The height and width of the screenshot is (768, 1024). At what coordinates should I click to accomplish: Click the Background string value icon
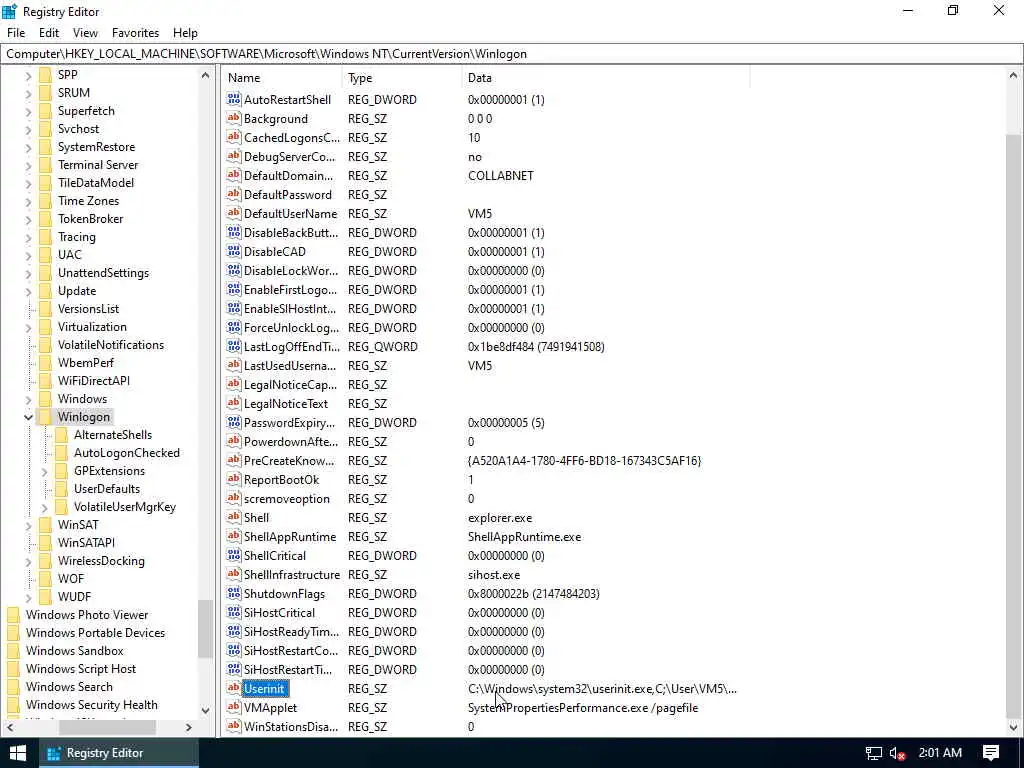tap(234, 118)
